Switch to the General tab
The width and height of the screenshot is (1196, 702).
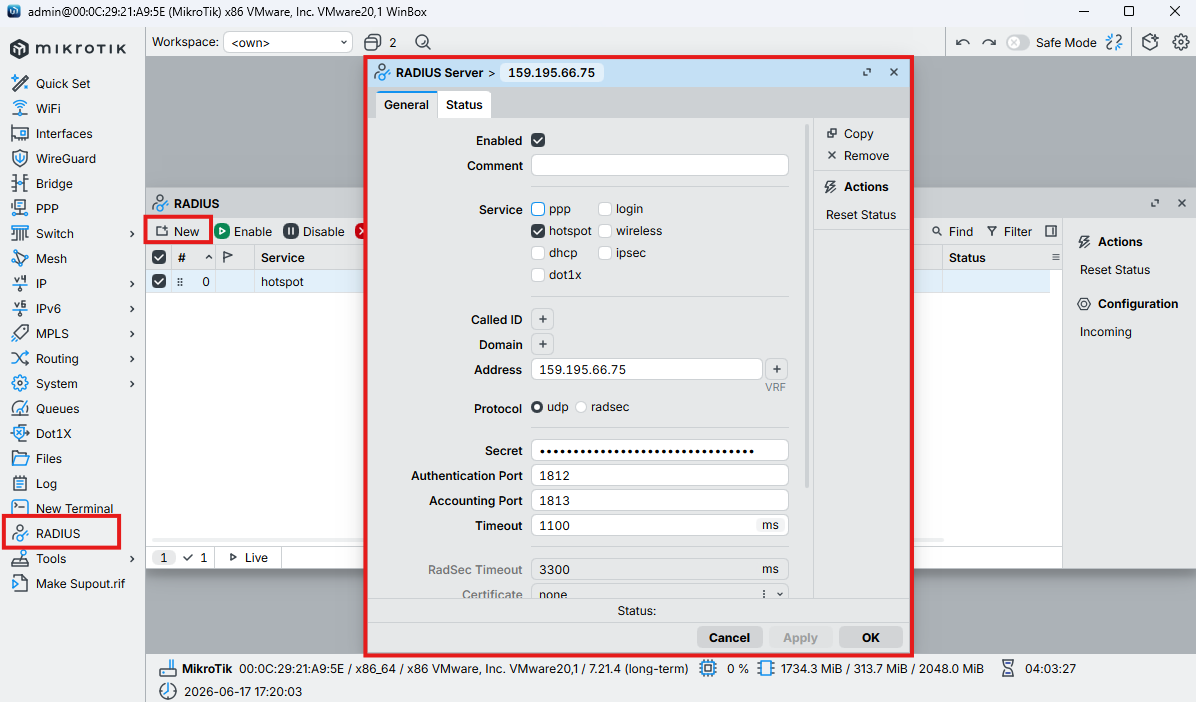tap(406, 105)
